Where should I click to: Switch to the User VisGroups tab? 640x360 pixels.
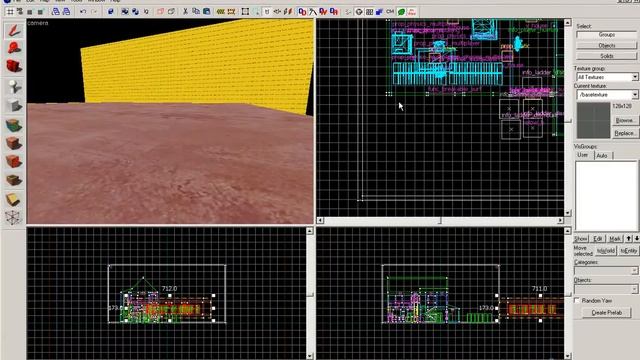(x=583, y=155)
